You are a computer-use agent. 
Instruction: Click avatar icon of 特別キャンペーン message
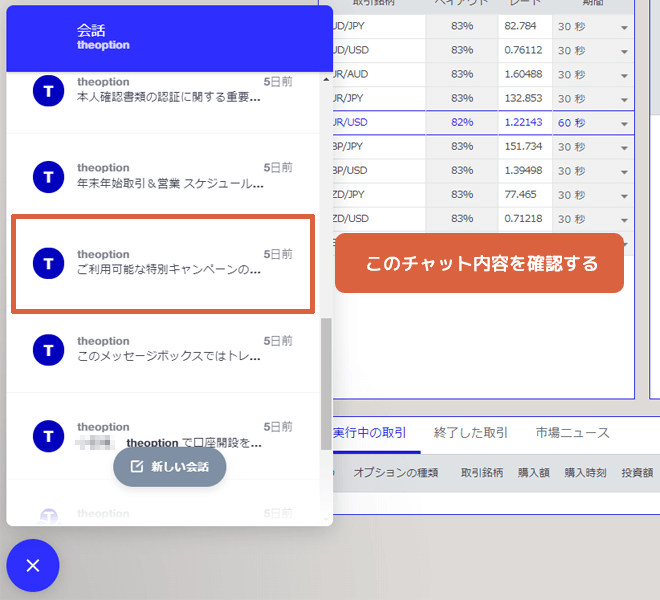point(48,263)
